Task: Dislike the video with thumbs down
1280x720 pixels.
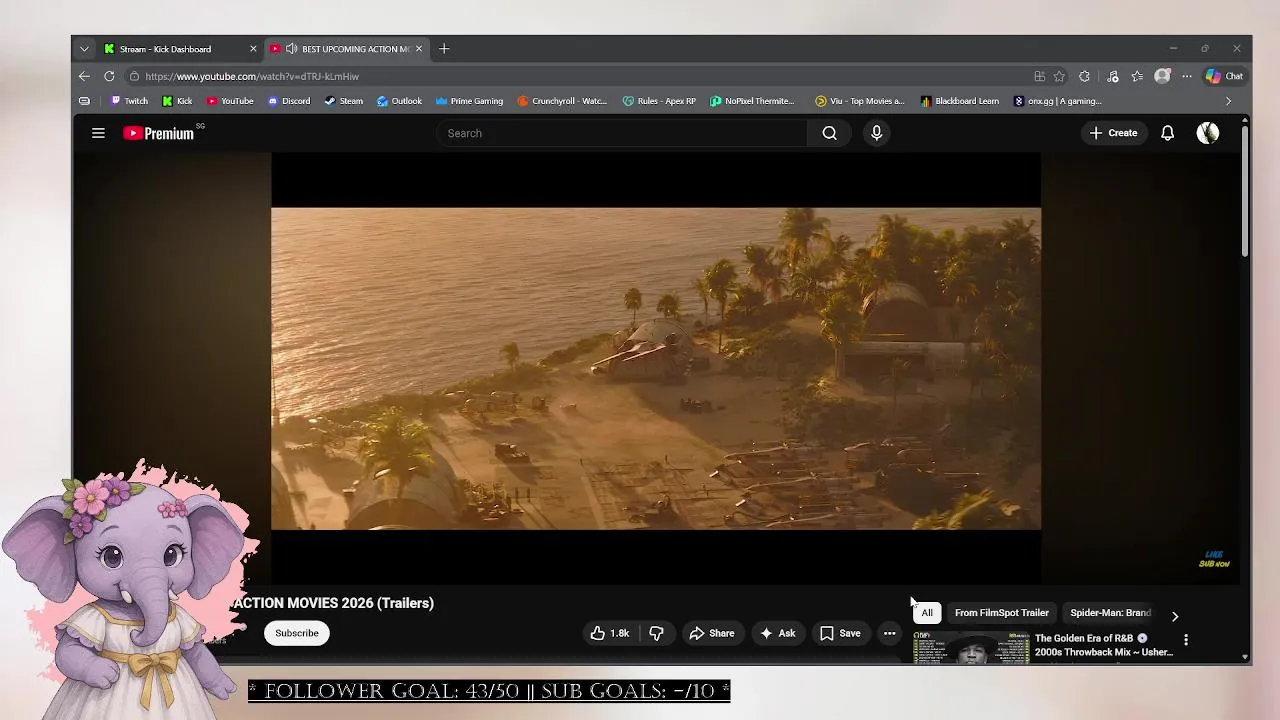Action: 656,633
